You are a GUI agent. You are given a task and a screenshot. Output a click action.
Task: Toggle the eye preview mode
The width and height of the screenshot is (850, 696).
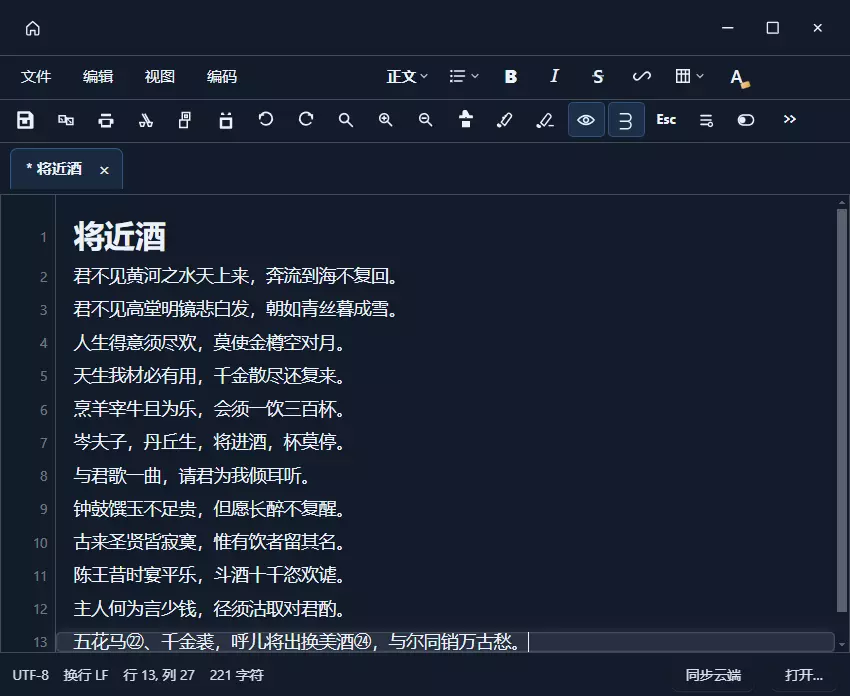tap(586, 120)
